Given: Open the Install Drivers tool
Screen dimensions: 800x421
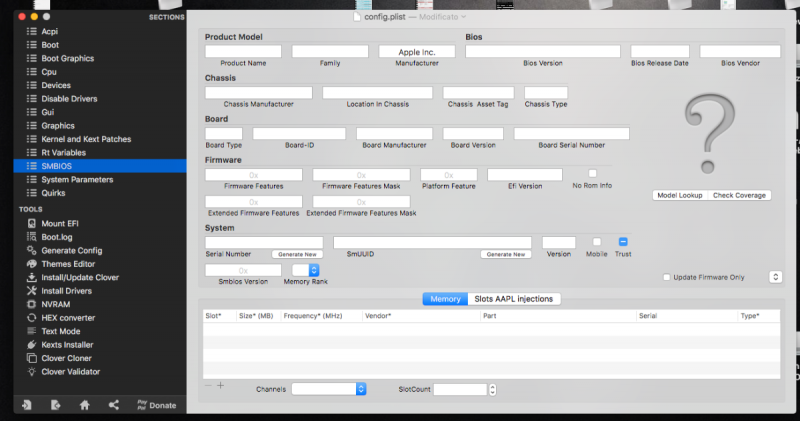Looking at the screenshot, I should pos(66,291).
